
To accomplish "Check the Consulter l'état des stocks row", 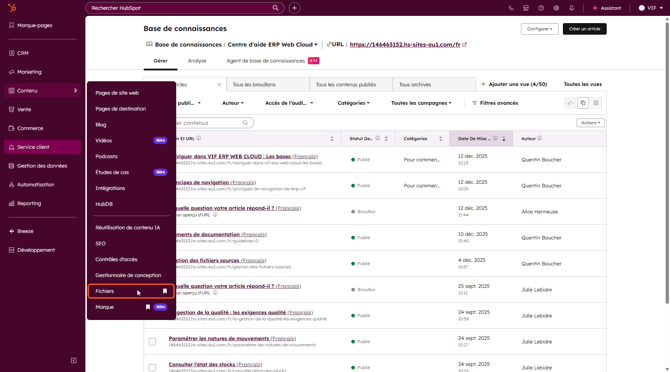I will 152,367.
